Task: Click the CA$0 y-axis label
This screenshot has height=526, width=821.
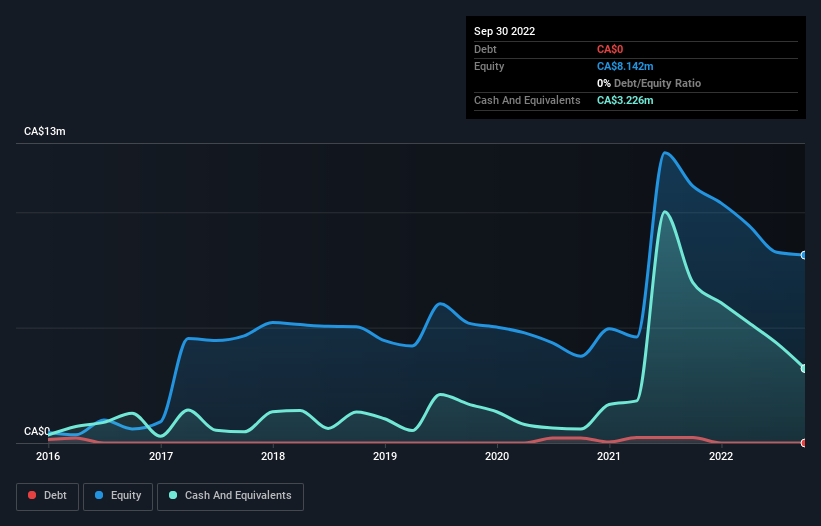Action: coord(37,431)
